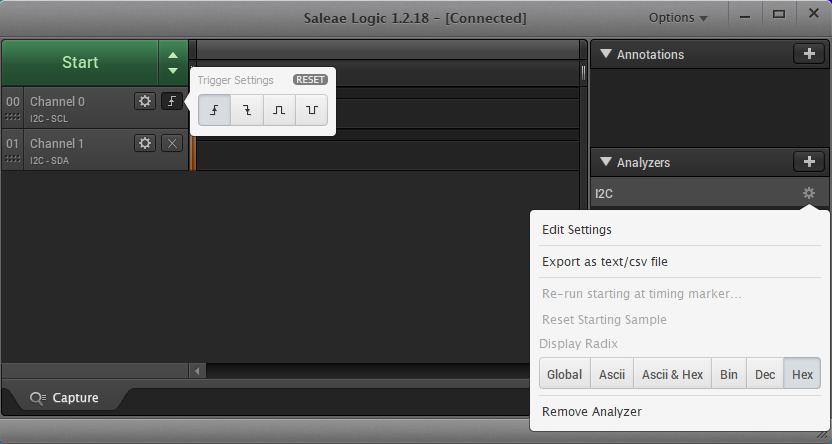Screen dimensions: 832x444
Task: Open capture options arrows beside Start
Action: pos(173,62)
